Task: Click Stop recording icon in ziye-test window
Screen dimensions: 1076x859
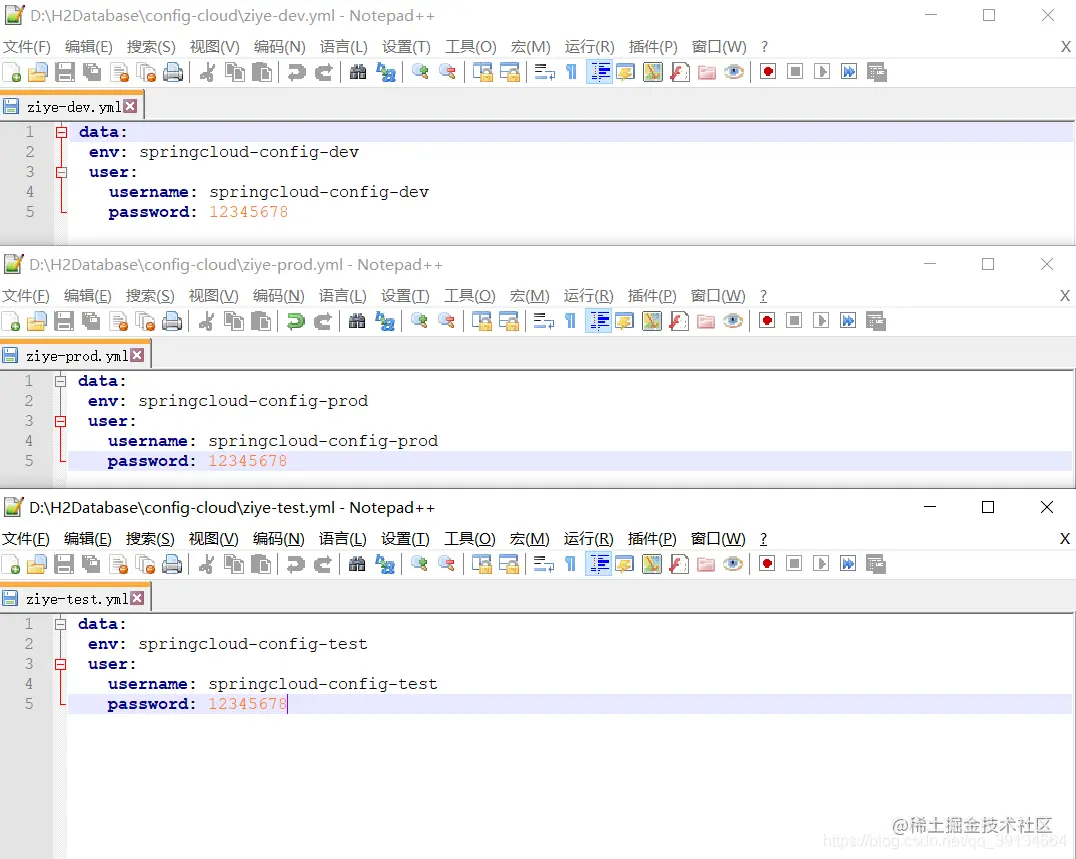Action: (x=794, y=564)
